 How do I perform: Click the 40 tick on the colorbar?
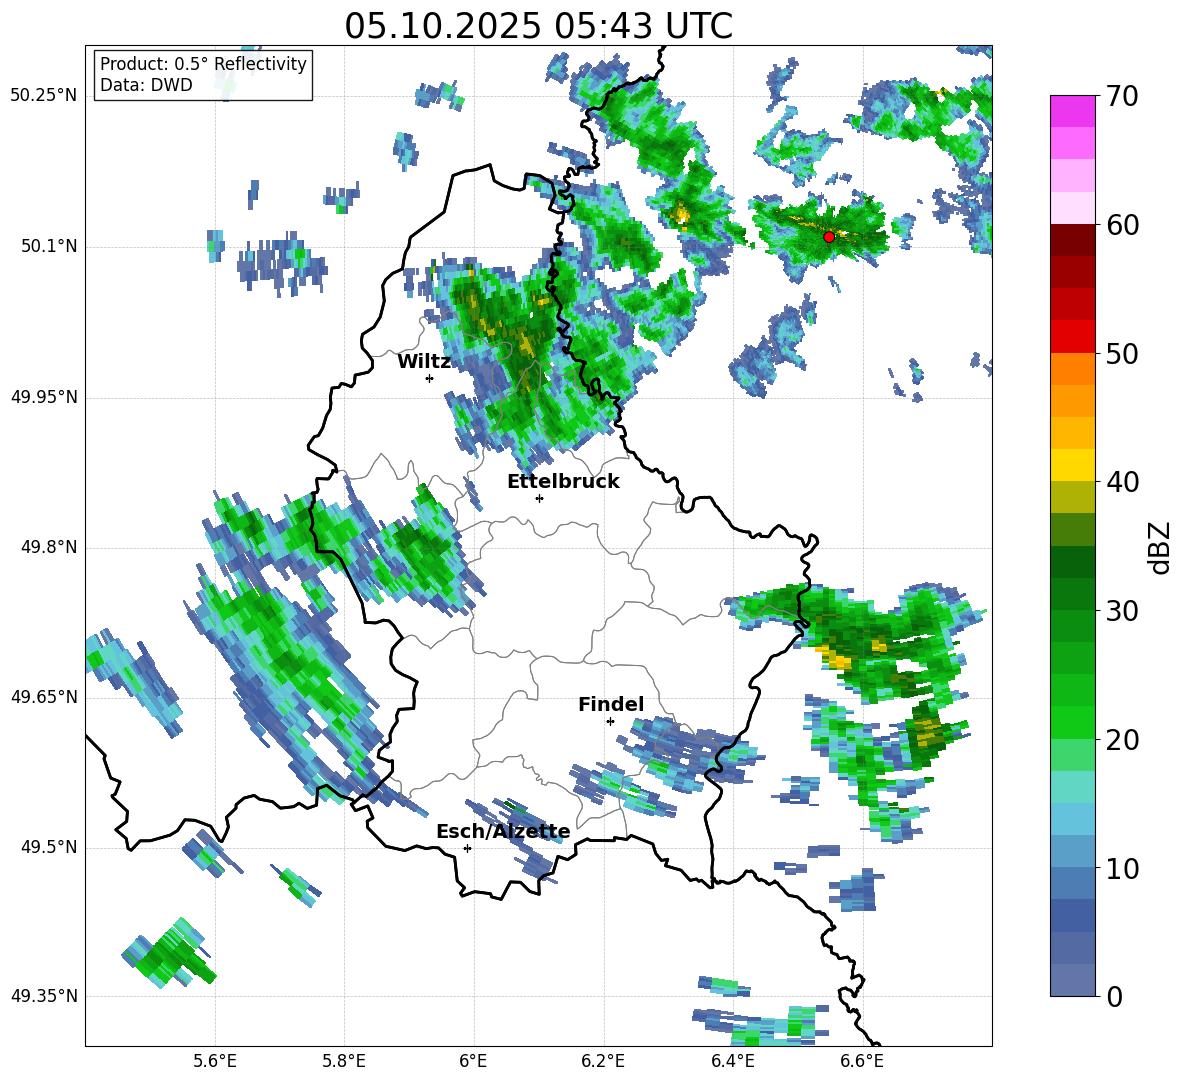(x=1122, y=482)
